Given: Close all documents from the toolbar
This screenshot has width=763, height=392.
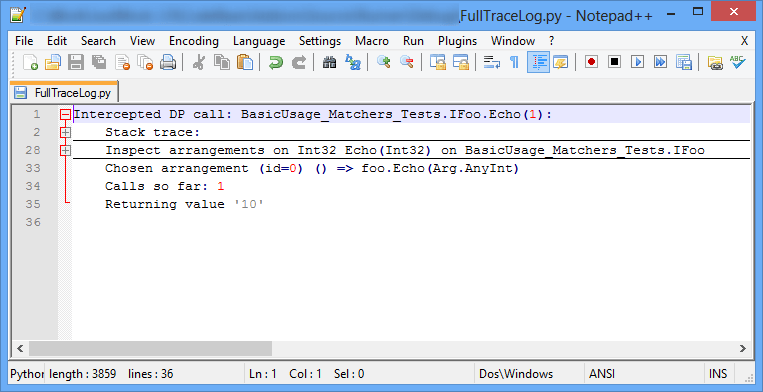Looking at the screenshot, I should pyautogui.click(x=145, y=62).
